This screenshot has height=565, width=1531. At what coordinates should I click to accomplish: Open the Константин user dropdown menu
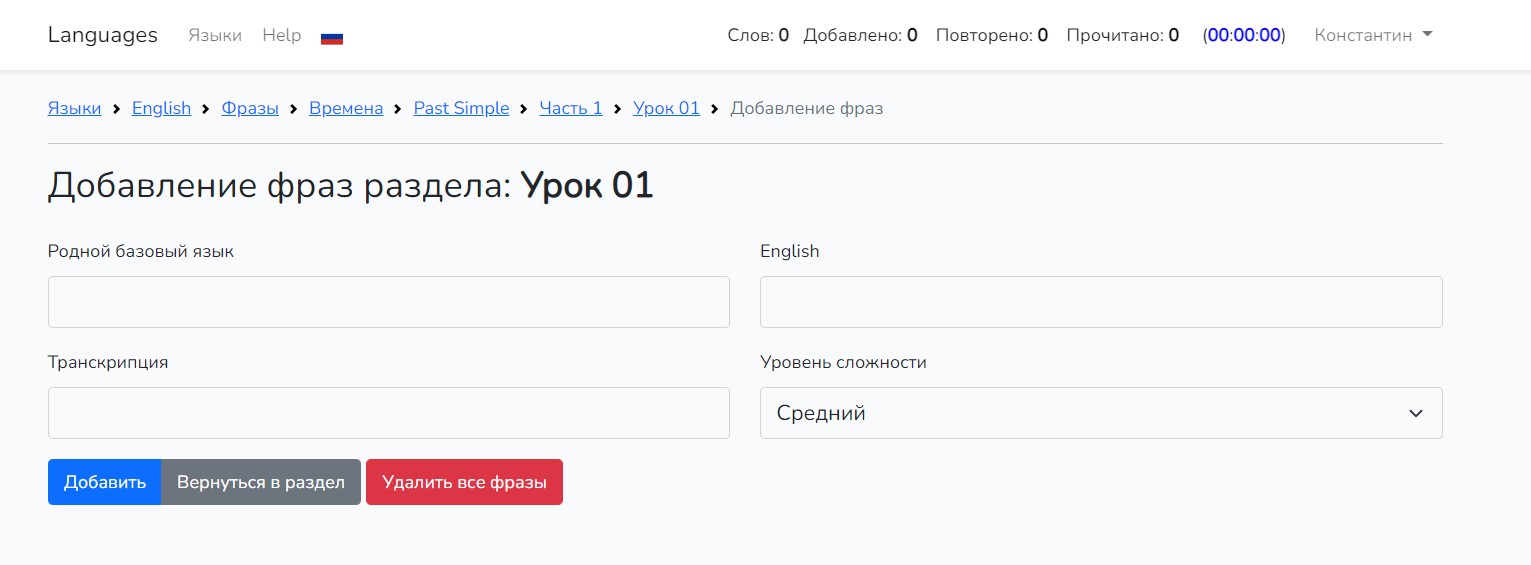tap(1372, 35)
